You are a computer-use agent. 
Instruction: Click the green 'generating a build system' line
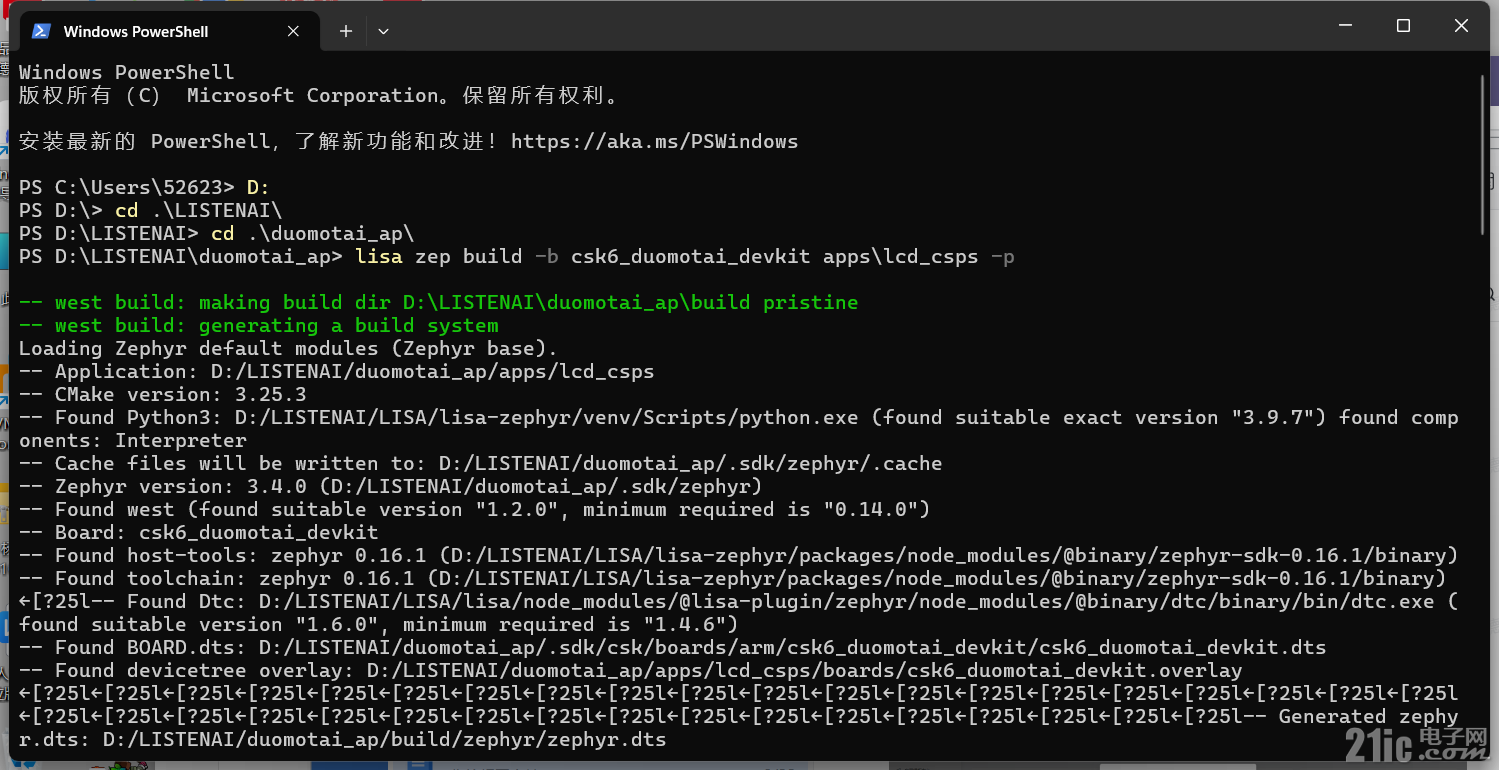pos(258,325)
